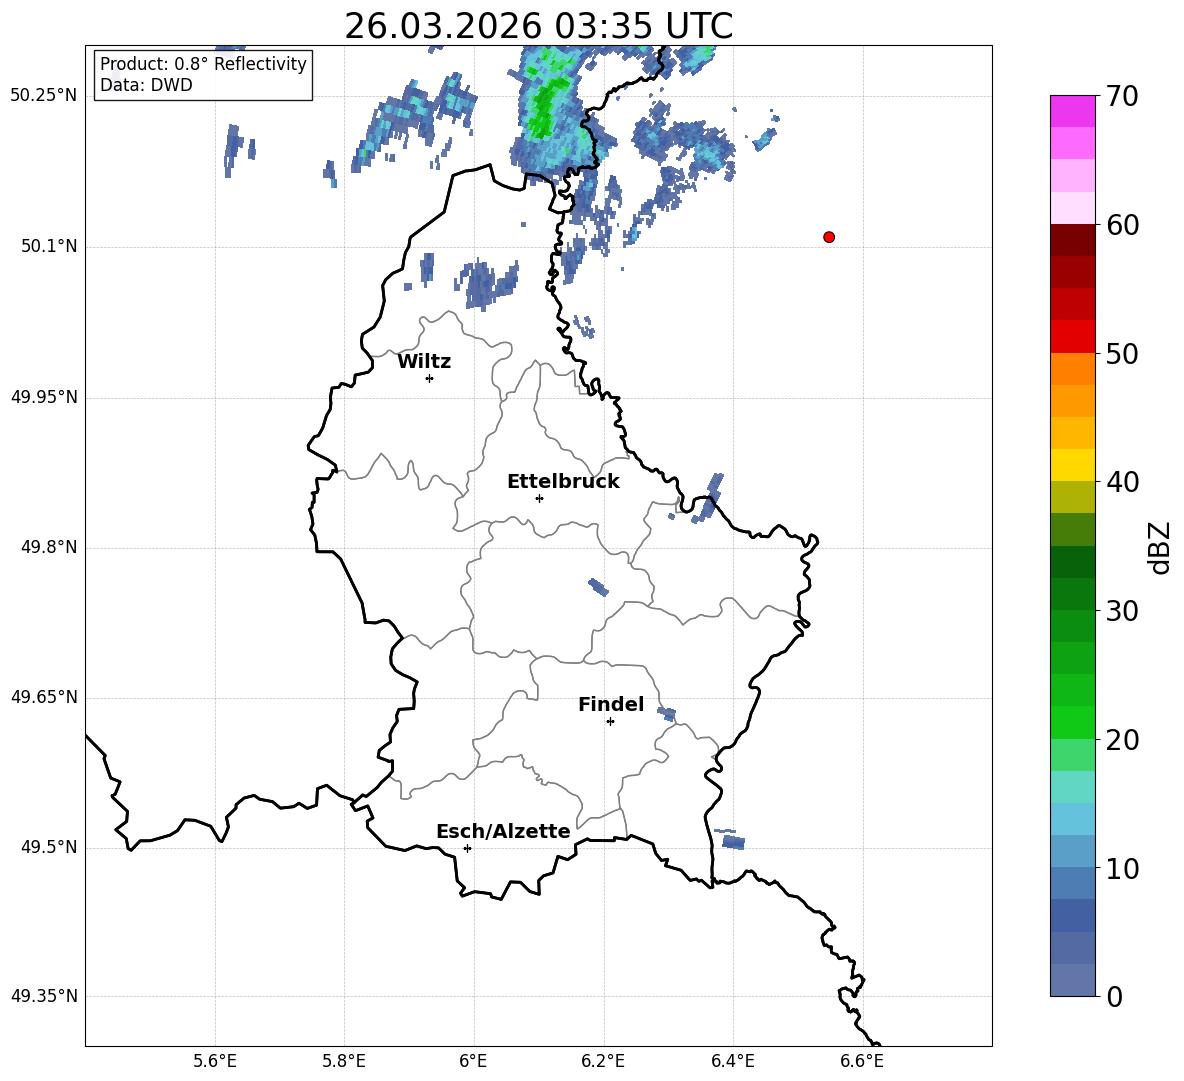1184x1081 pixels.
Task: Click the Ettelbruck city label
Action: click(563, 482)
